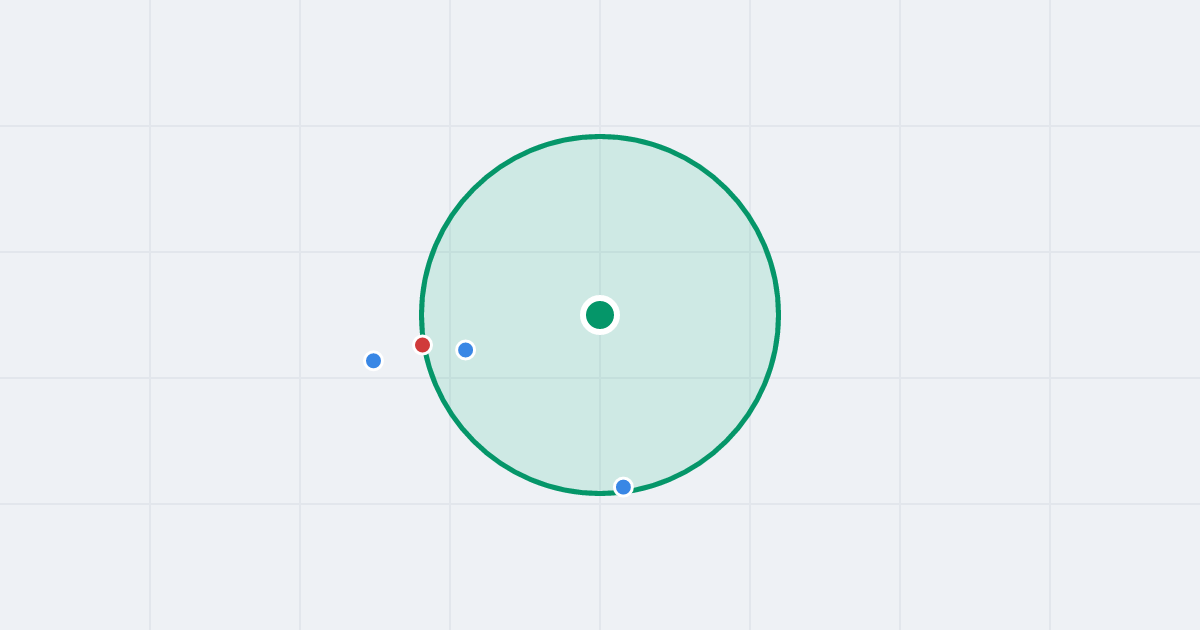
Task: Click the rightmost point of the green outline
Action: tap(779, 315)
